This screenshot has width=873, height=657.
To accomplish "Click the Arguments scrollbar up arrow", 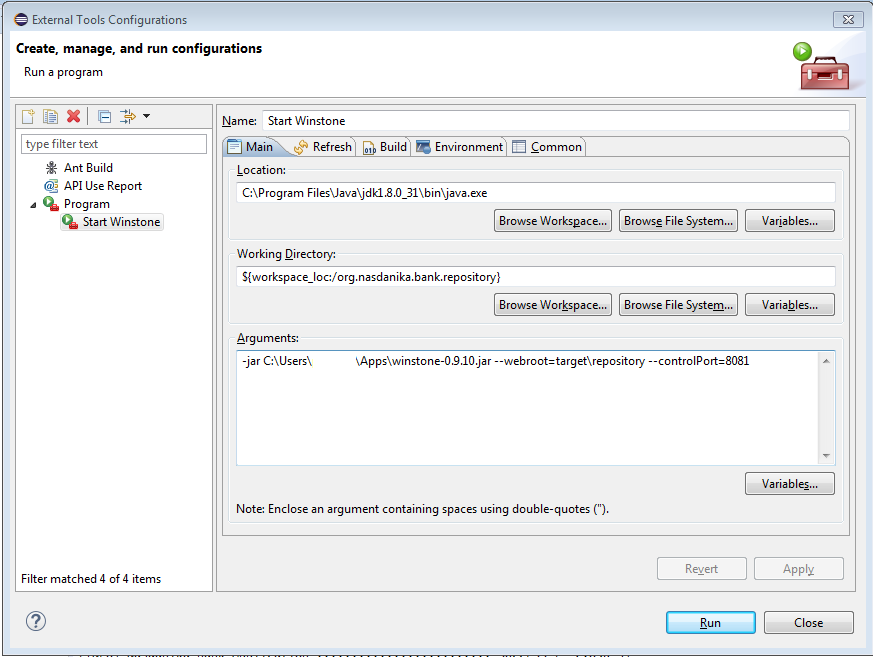I will (826, 361).
